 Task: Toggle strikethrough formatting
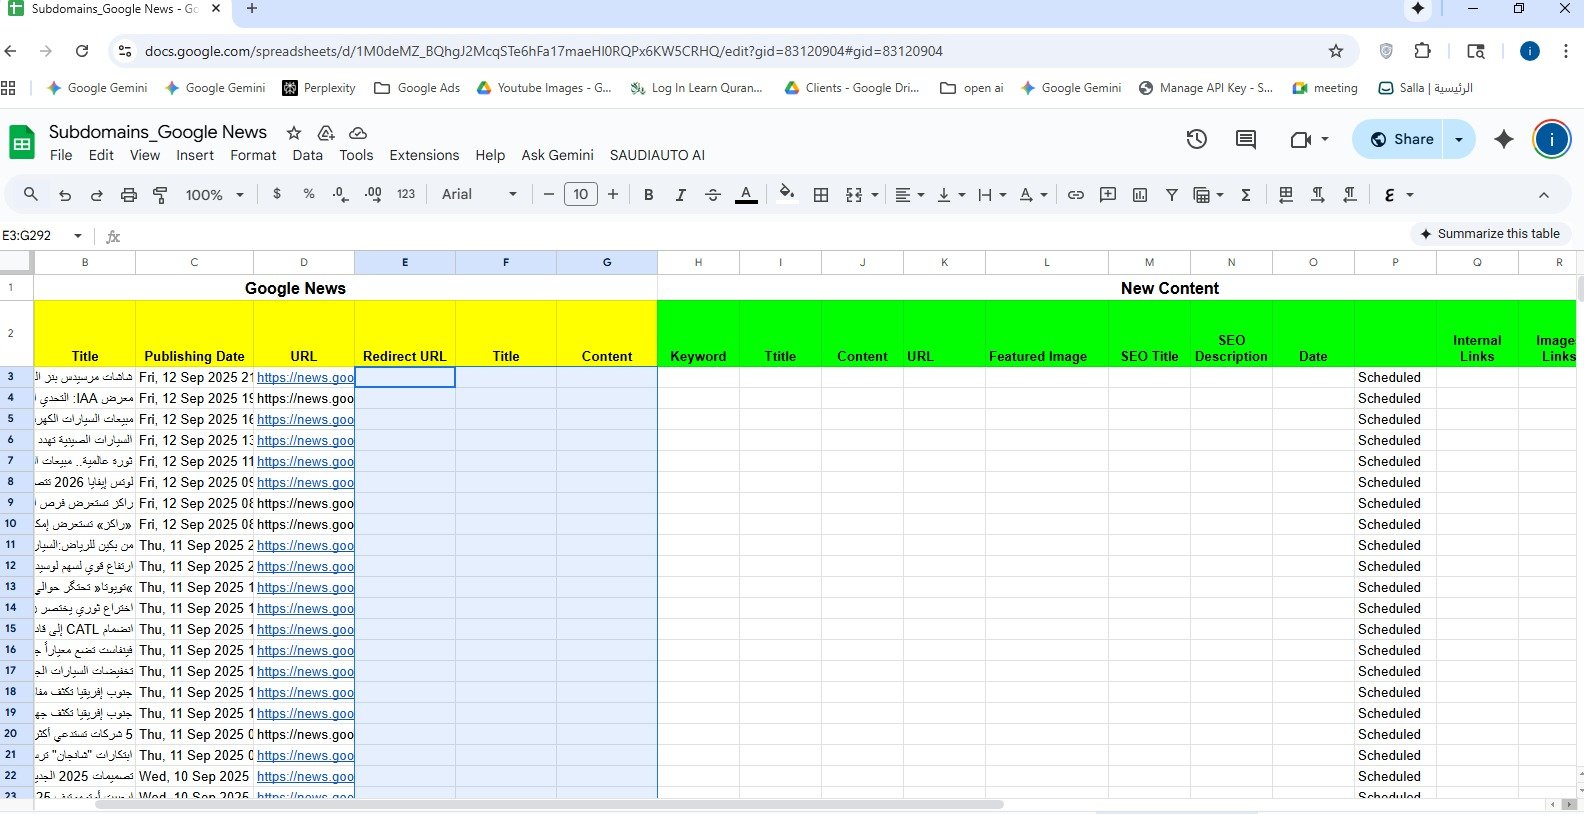click(712, 195)
